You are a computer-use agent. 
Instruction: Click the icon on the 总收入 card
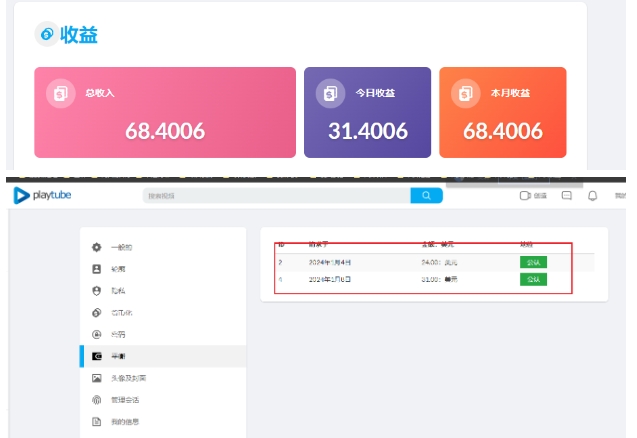pyautogui.click(x=61, y=93)
